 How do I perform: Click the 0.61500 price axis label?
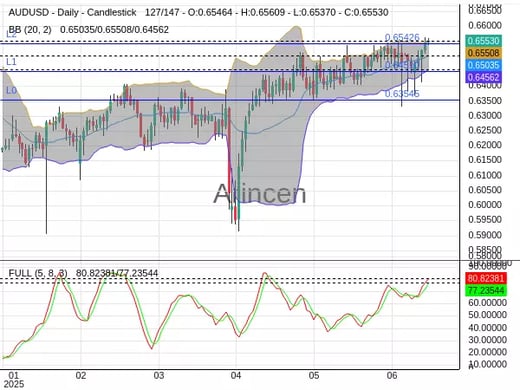[x=485, y=160]
